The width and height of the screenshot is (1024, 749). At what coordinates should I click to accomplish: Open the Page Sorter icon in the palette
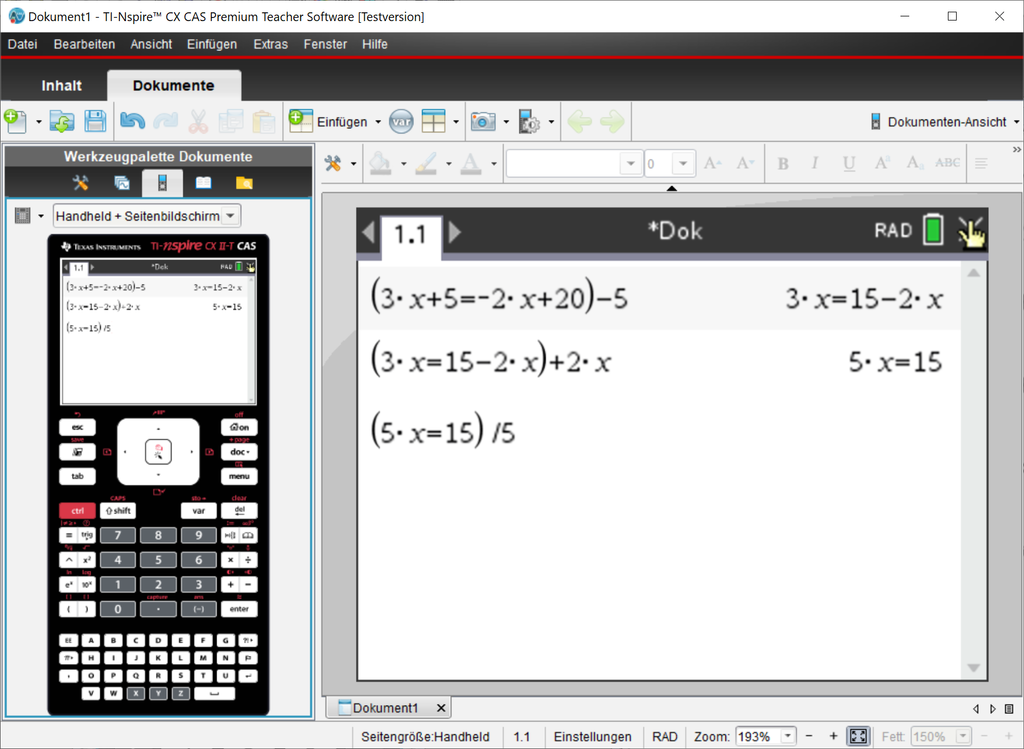pyautogui.click(x=121, y=183)
